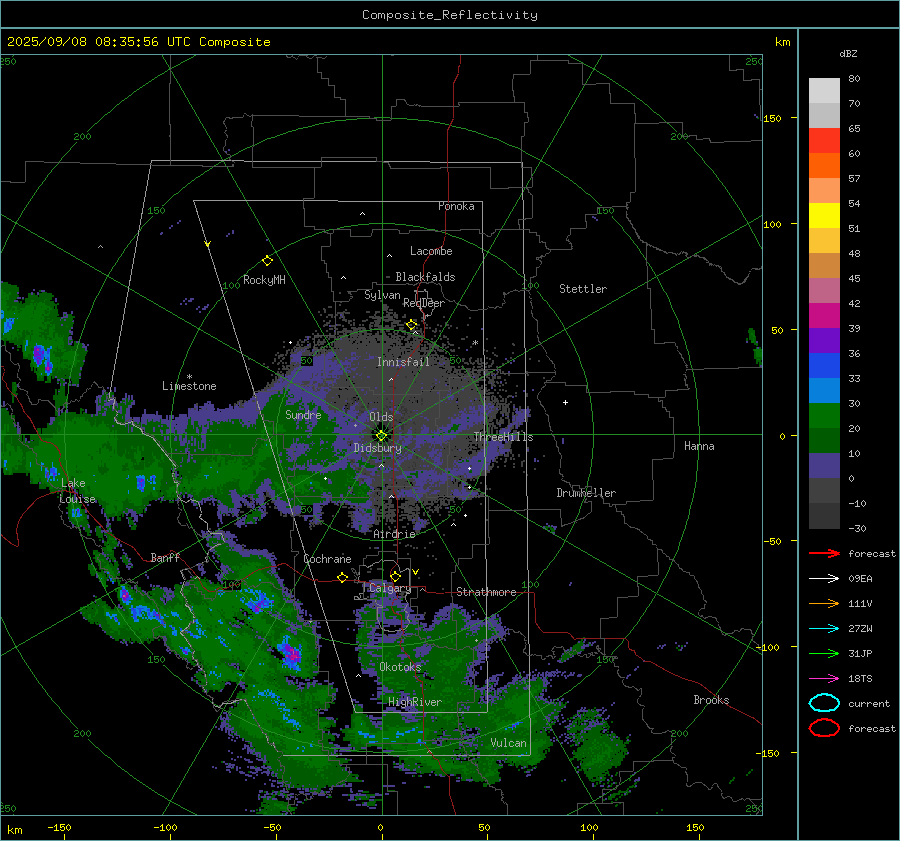Click the orange 111V arrow icon
900x841 pixels.
point(824,603)
